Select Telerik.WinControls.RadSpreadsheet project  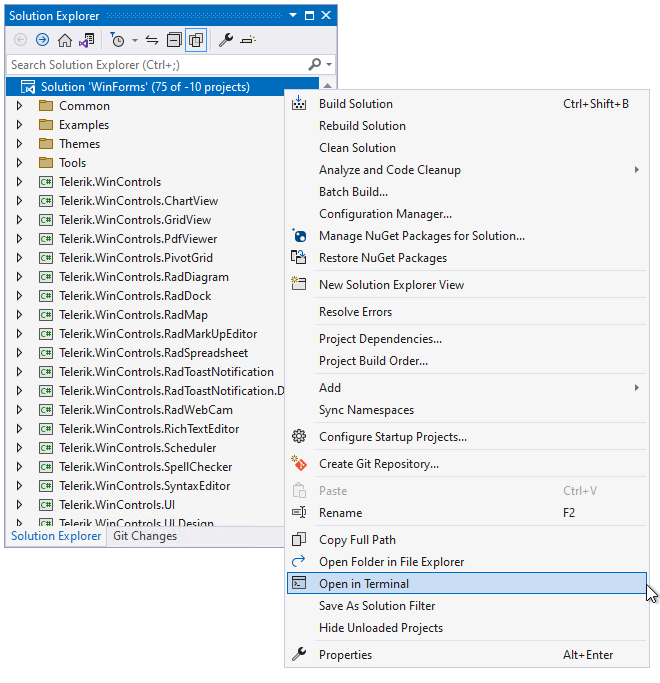(x=153, y=352)
